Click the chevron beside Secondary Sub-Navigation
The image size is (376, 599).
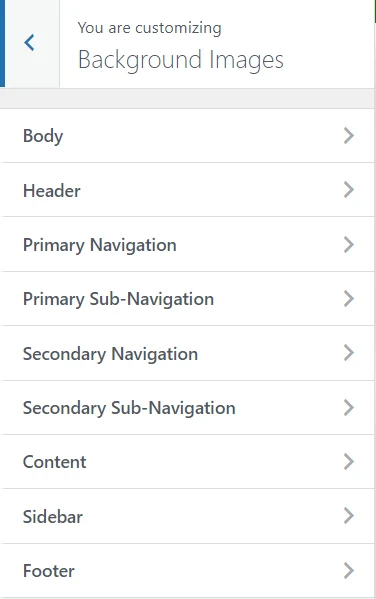pos(349,408)
